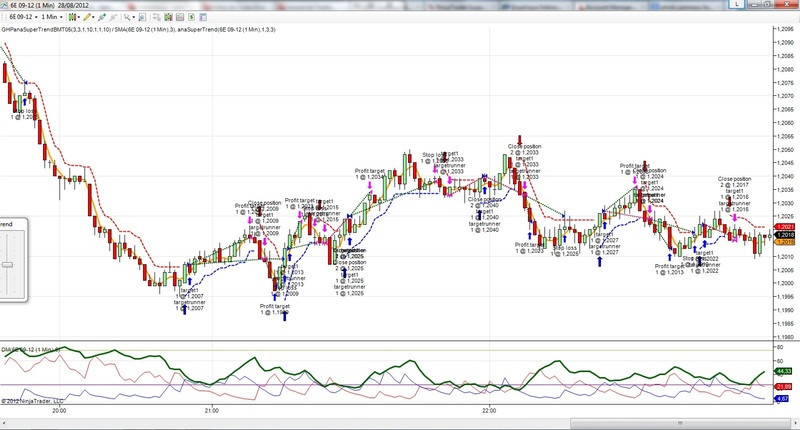Screen dimensions: 800x430
Task: Activate the zoom in magnifier tool
Action: click(x=127, y=17)
